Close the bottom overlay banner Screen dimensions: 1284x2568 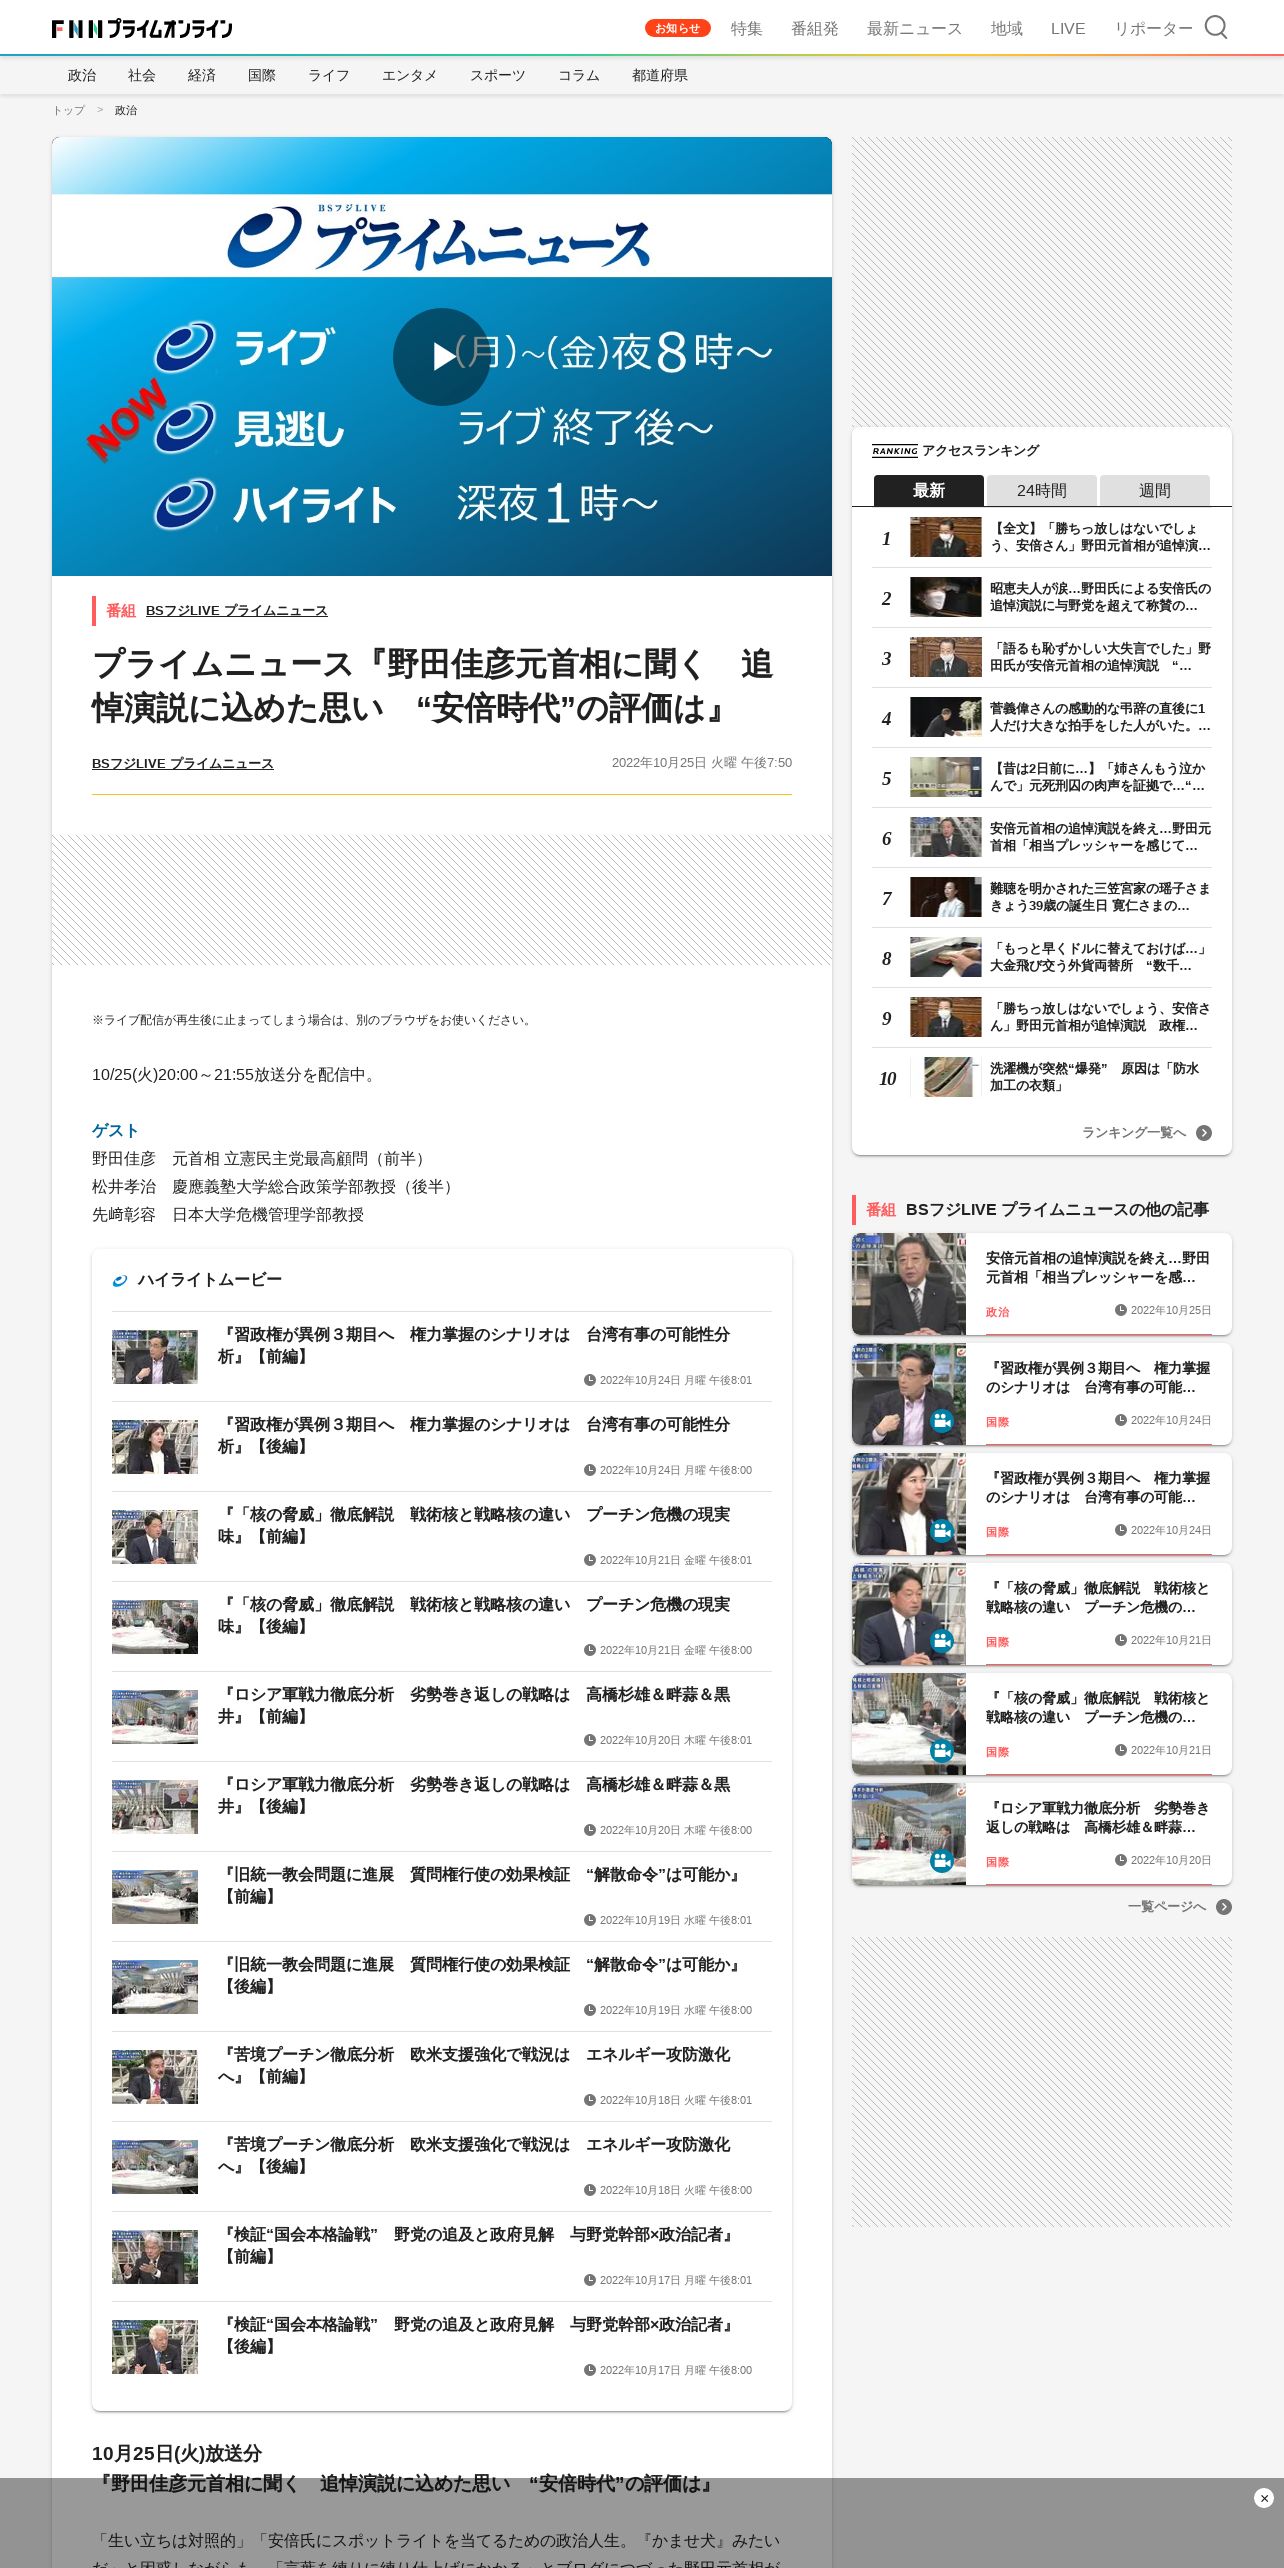coord(1264,2498)
